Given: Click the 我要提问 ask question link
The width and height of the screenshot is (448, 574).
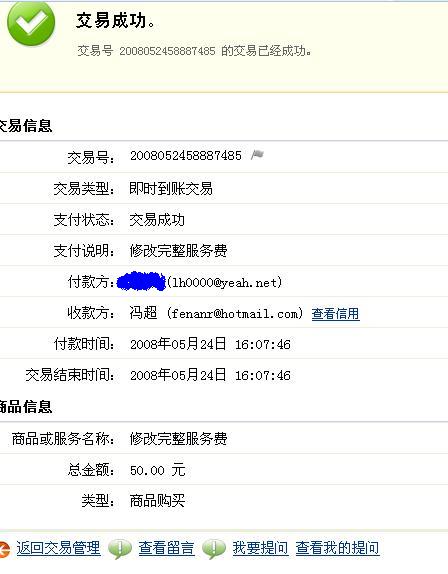Looking at the screenshot, I should tap(260, 548).
